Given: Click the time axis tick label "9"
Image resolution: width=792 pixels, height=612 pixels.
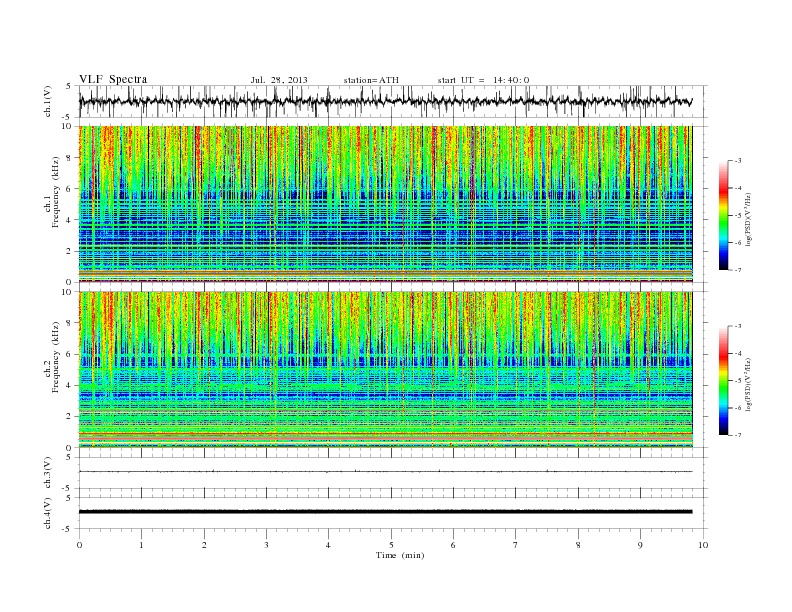Looking at the screenshot, I should pos(640,545).
